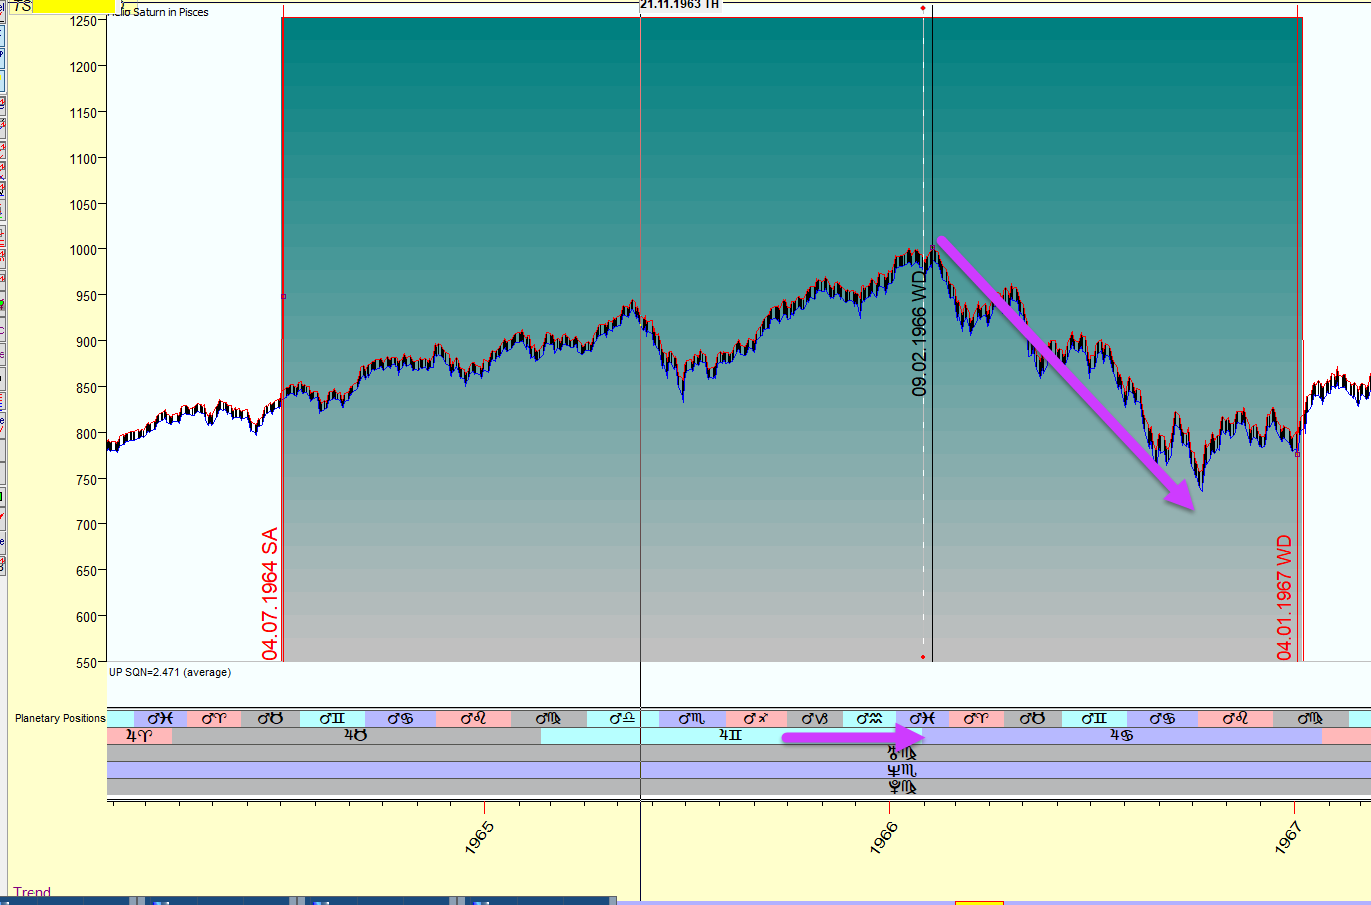Select the Mars in Sagittarius segment
This screenshot has width=1371, height=905.
coord(756,719)
